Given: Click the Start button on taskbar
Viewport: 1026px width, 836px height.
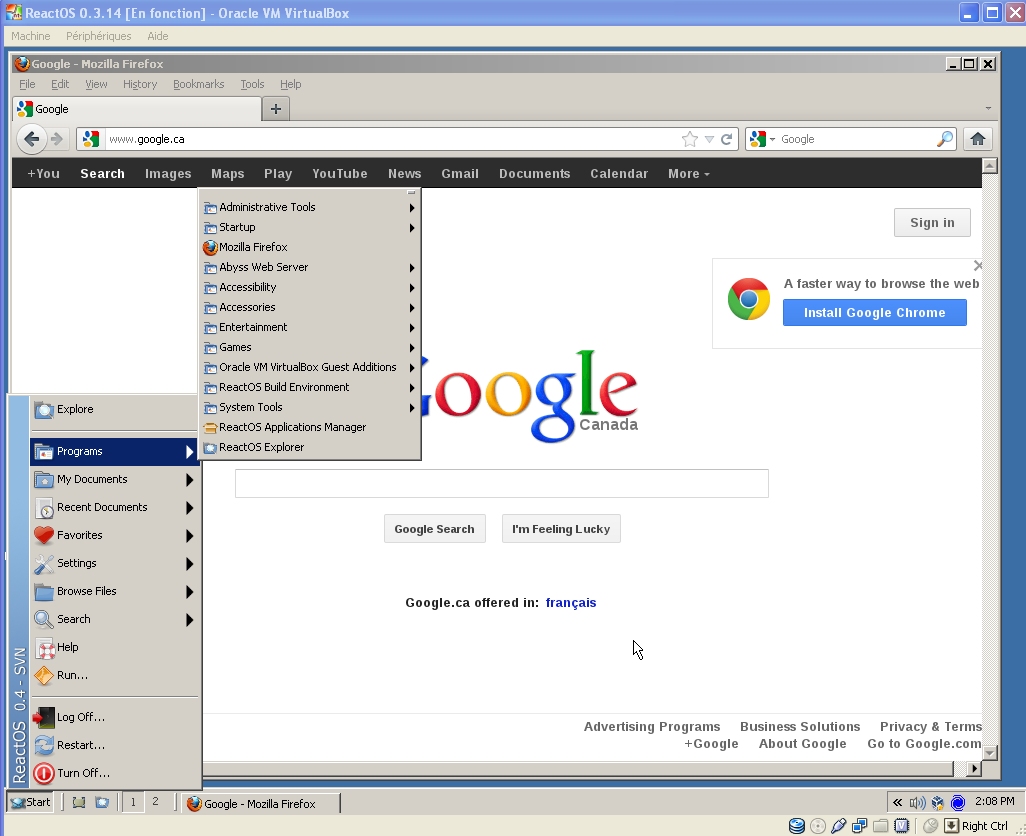Looking at the screenshot, I should (30, 802).
